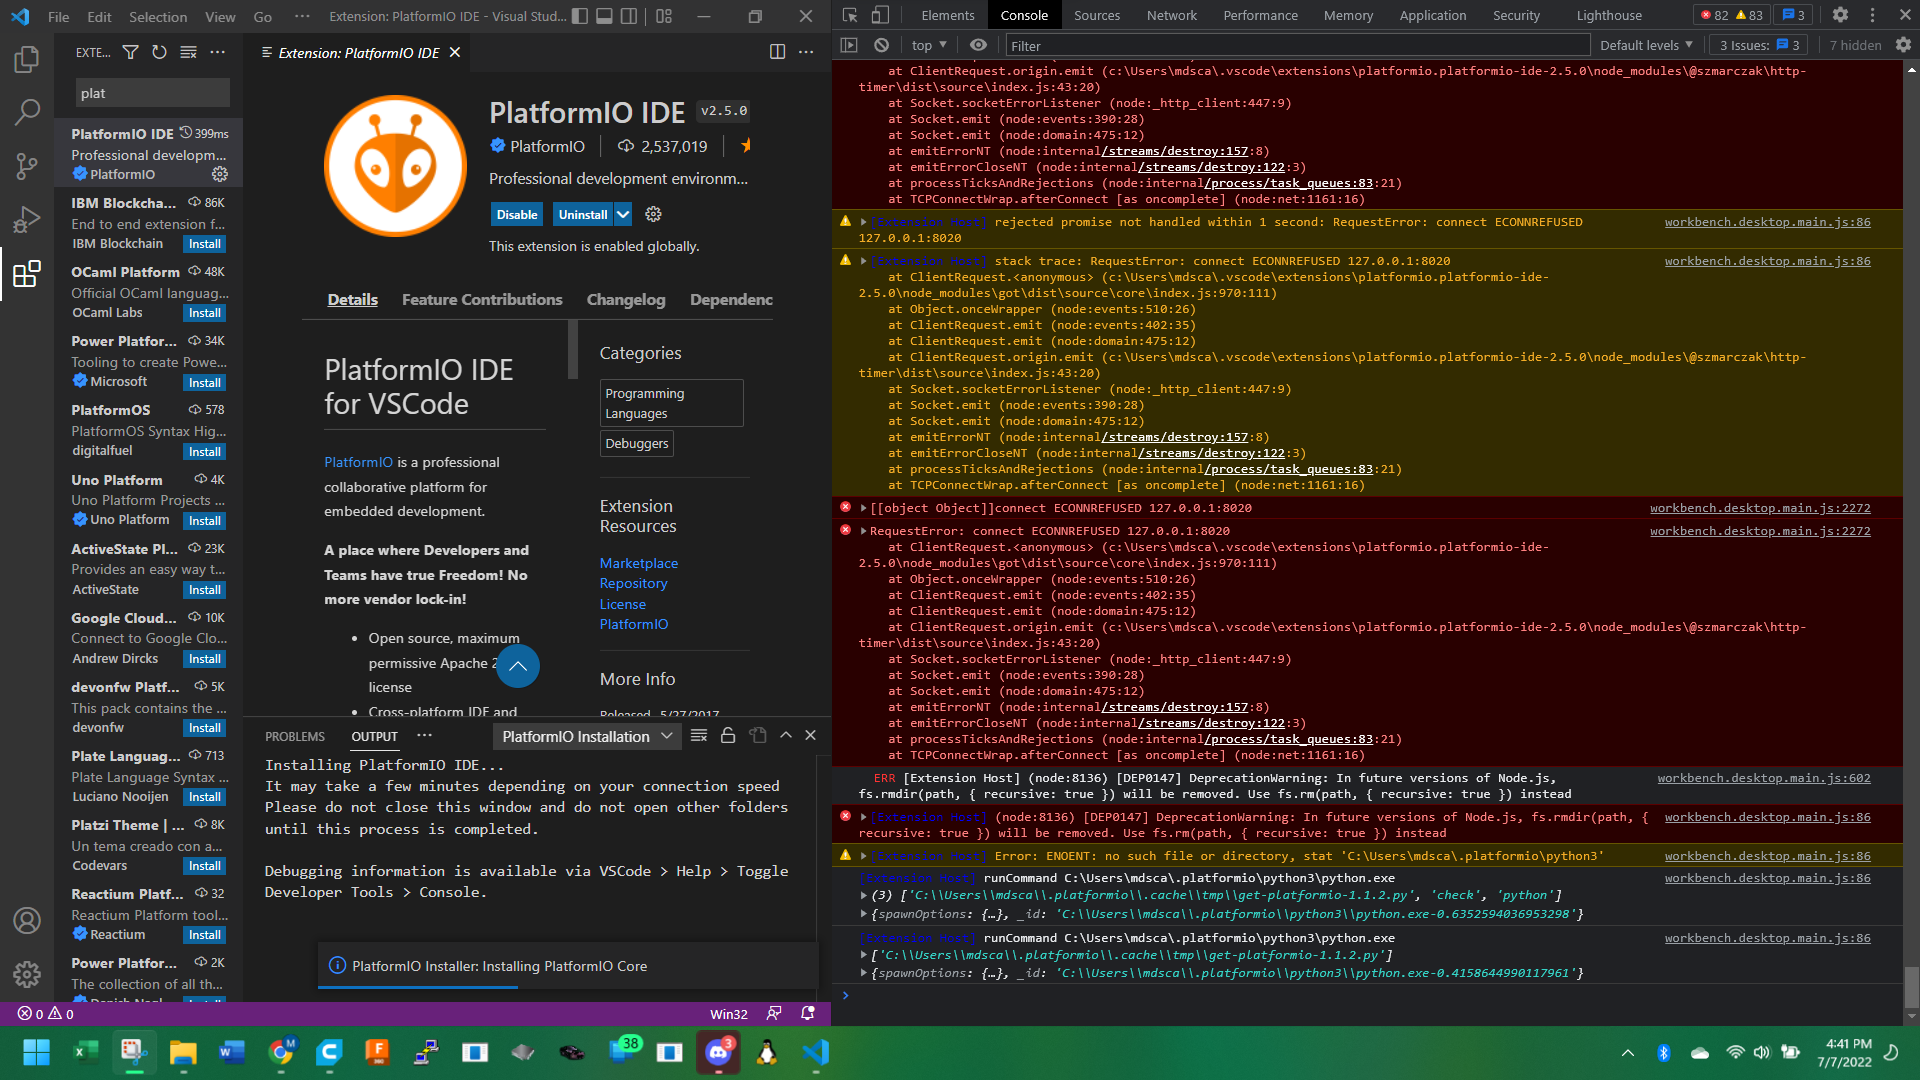
Task: Close the Extension: PlatformIO IDE tab
Action: point(455,52)
